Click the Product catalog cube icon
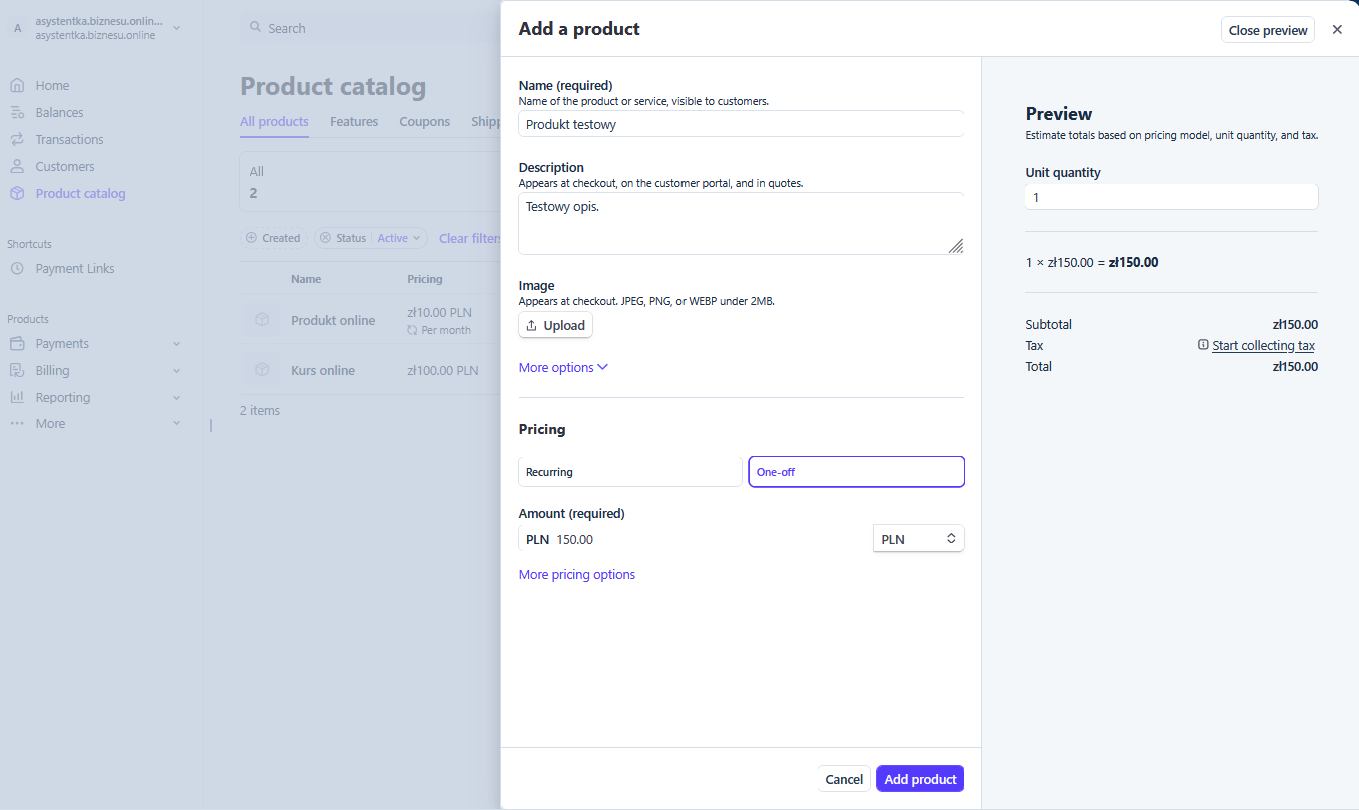 click(x=17, y=194)
